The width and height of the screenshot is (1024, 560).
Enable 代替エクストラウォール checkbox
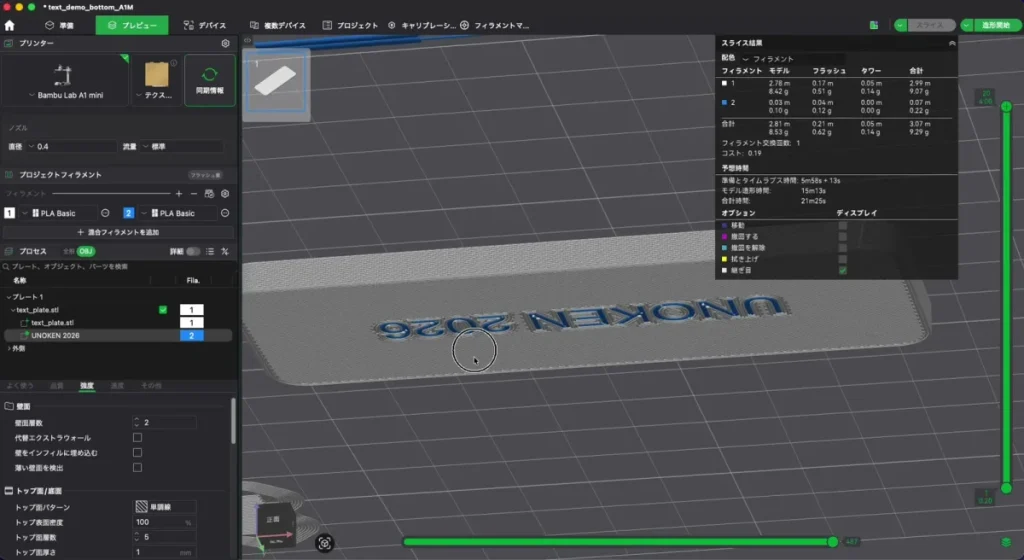coord(137,437)
